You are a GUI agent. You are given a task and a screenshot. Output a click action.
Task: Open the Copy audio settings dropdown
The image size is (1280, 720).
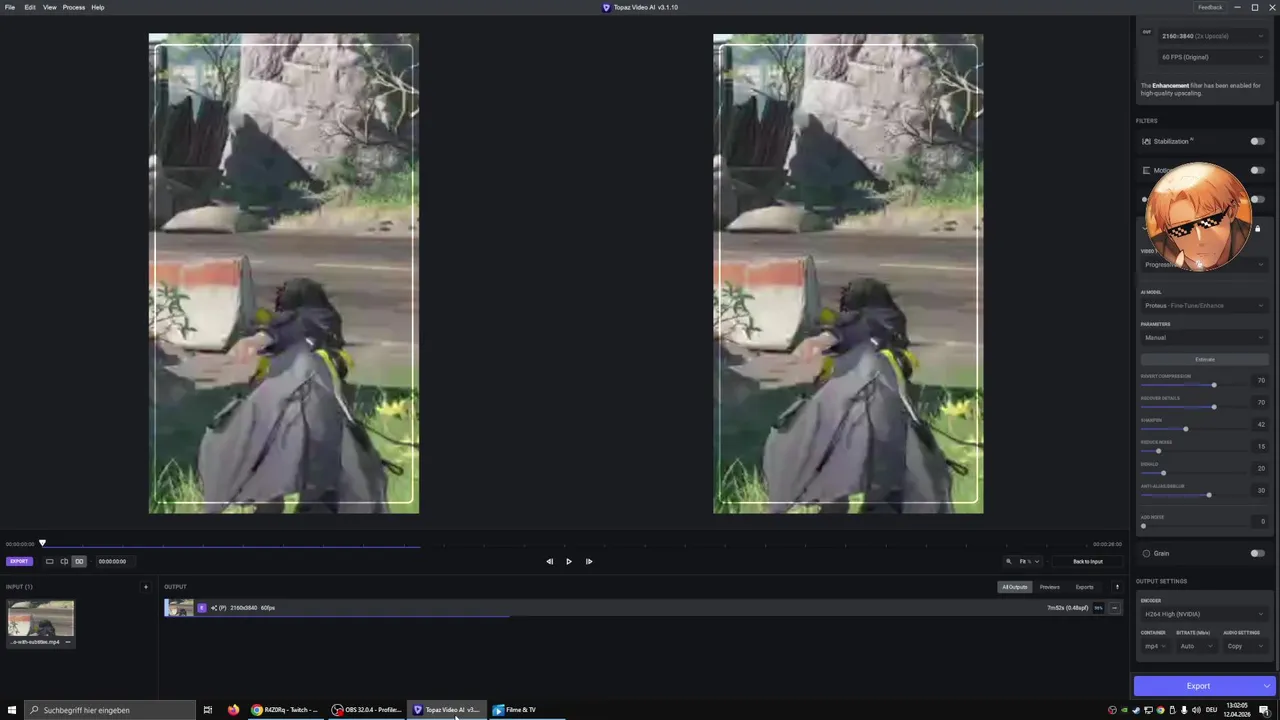coord(1245,646)
